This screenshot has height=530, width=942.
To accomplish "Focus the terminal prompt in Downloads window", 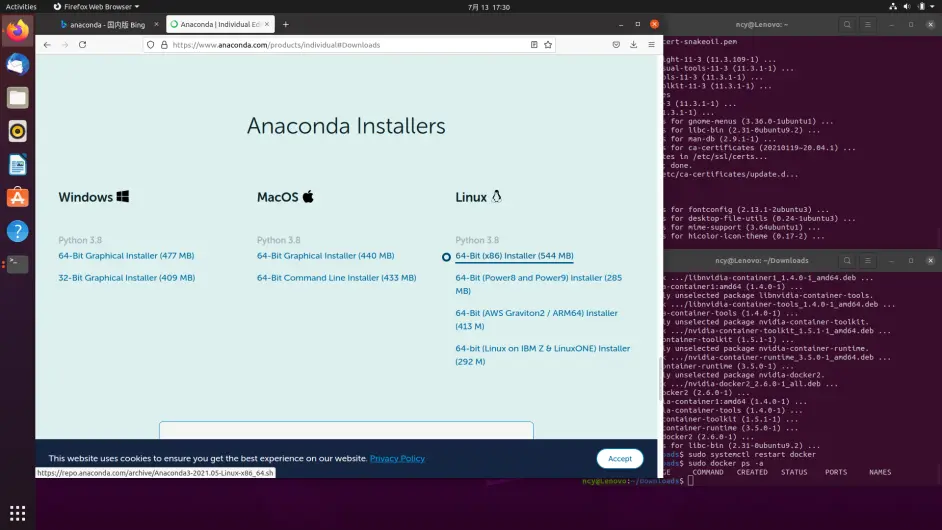I will tap(691, 481).
